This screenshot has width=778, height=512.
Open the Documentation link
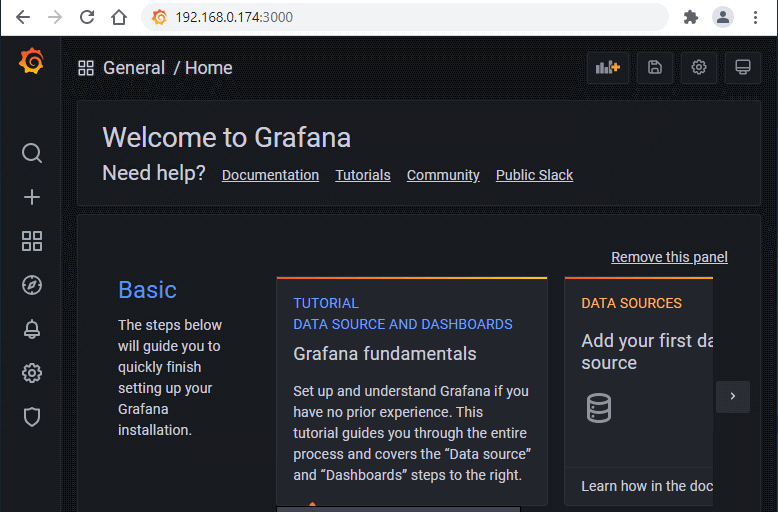[x=270, y=175]
